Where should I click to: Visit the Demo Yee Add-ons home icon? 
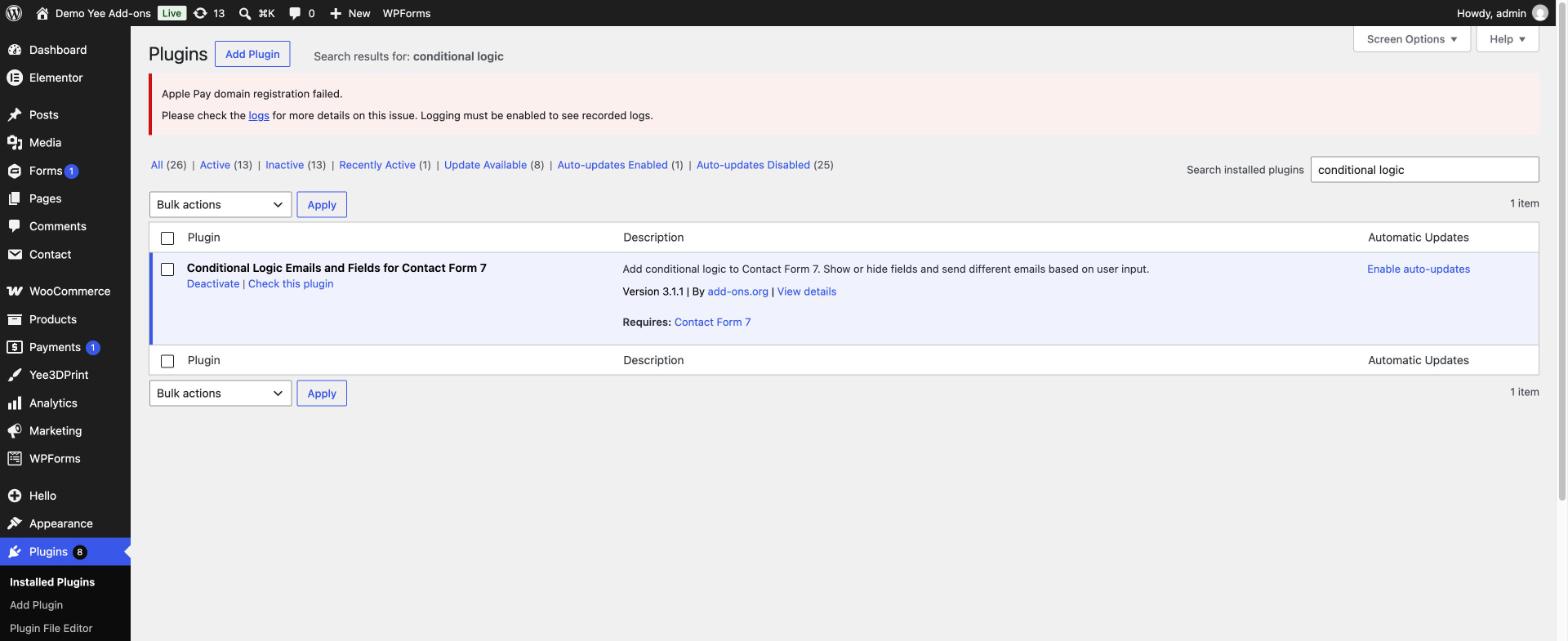point(42,13)
